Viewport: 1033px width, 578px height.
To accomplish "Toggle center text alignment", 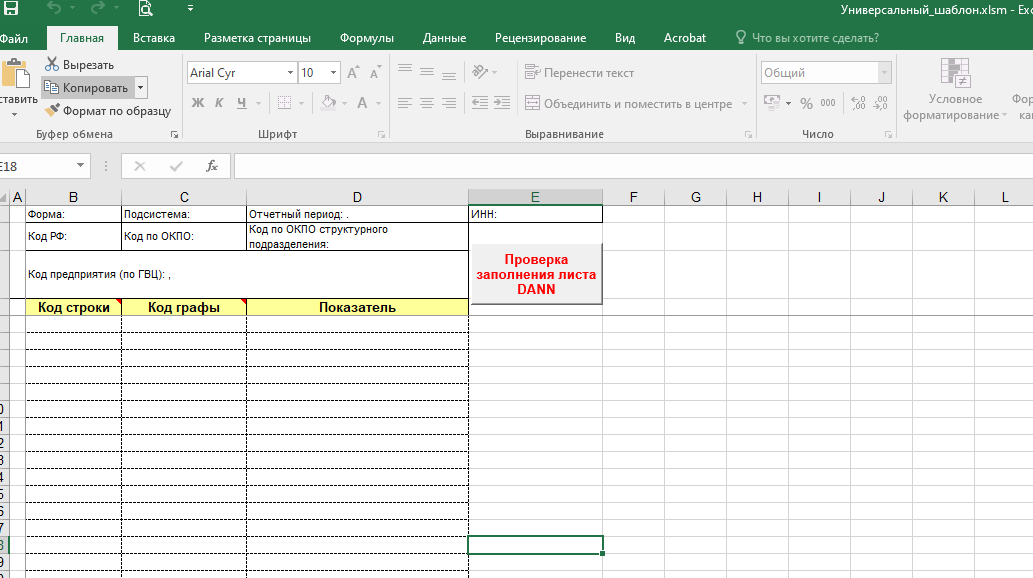I will click(x=427, y=103).
